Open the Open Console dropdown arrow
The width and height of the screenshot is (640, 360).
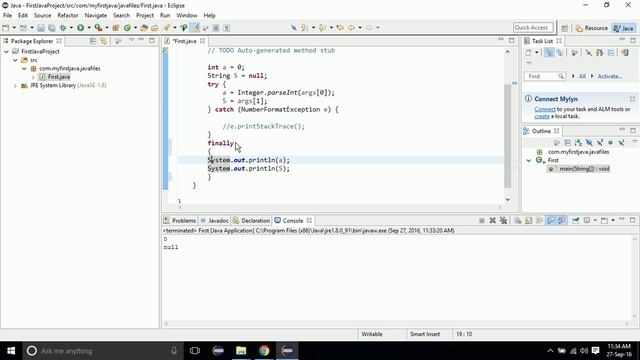[613, 220]
